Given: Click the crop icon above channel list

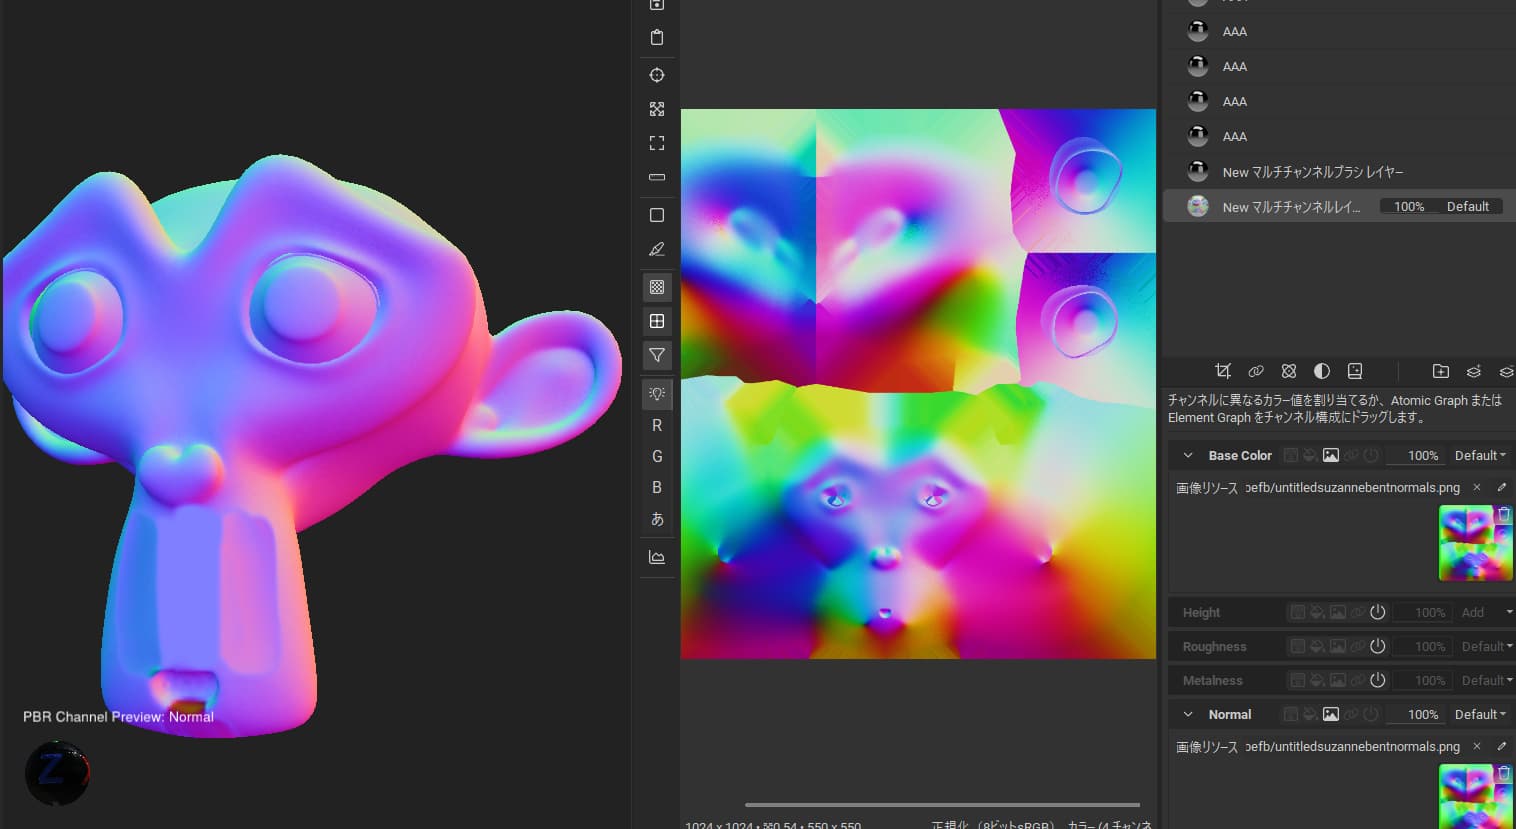Looking at the screenshot, I should pos(1222,371).
